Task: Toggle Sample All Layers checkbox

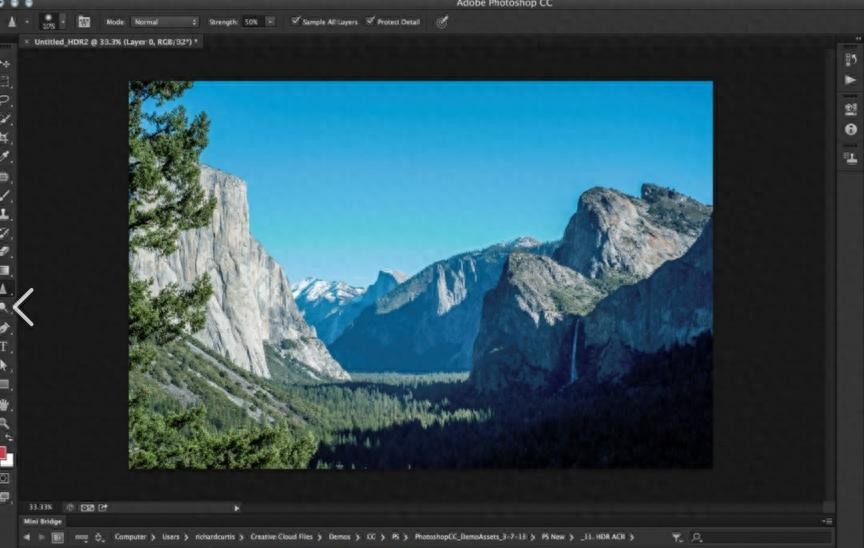Action: [295, 21]
